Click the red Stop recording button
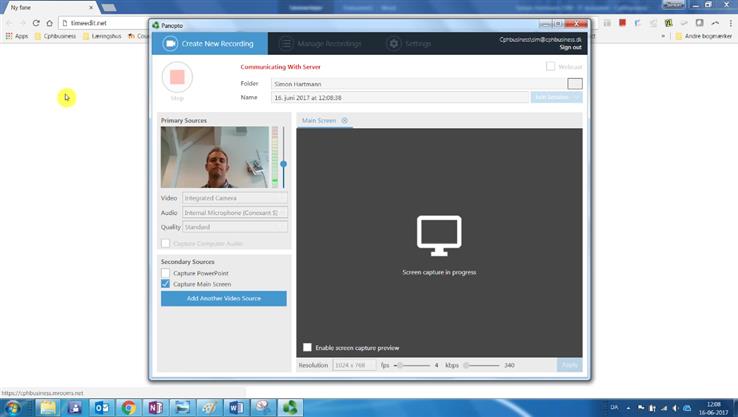This screenshot has width=738, height=417. pos(177,77)
